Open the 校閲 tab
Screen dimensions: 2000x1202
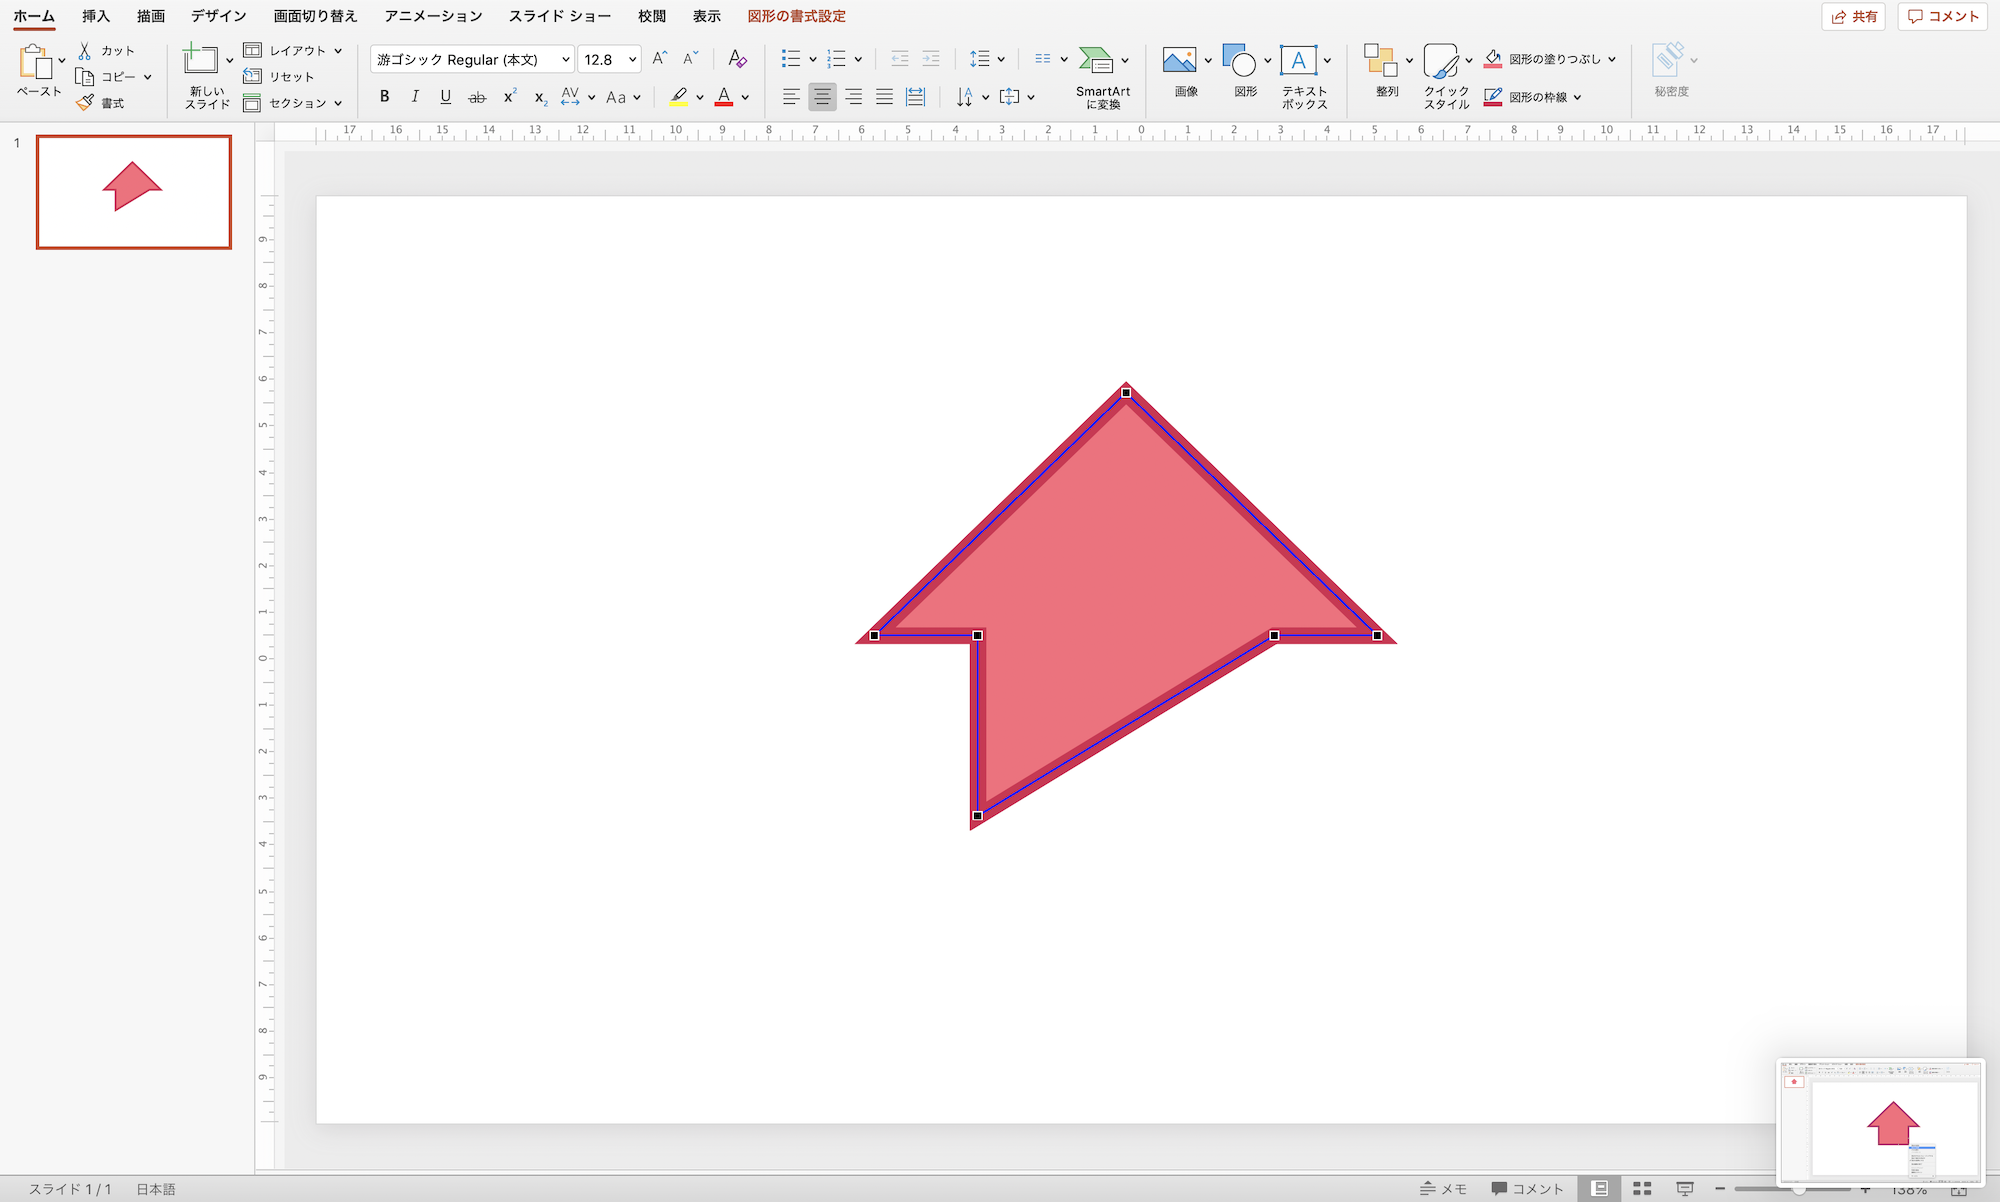[x=652, y=16]
